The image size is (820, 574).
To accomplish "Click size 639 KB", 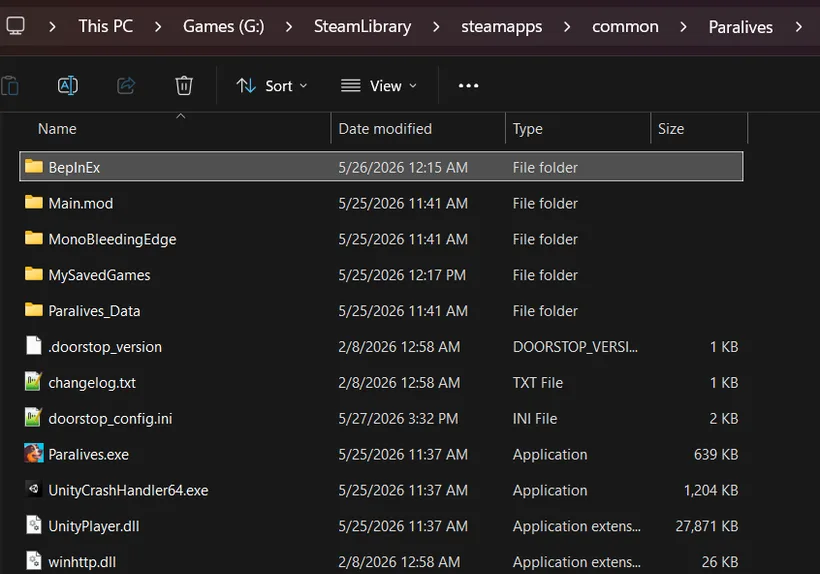I will (716, 454).
